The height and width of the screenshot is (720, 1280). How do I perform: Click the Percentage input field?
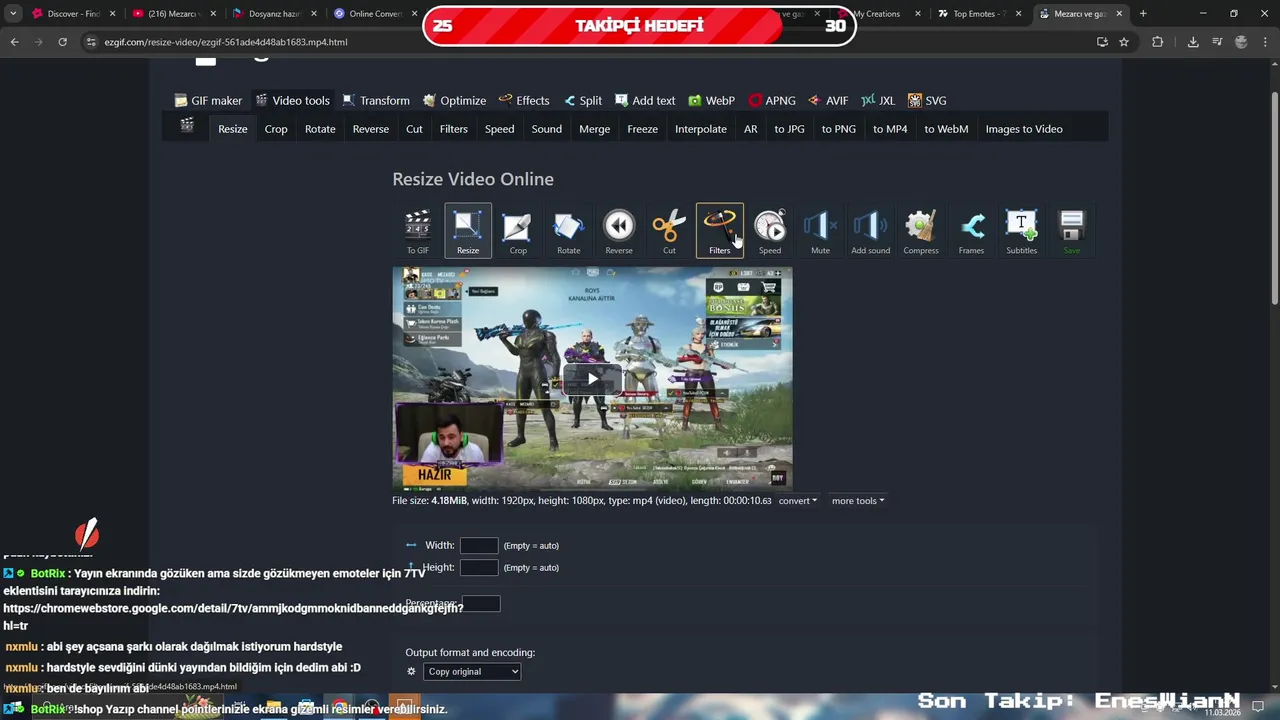481,603
